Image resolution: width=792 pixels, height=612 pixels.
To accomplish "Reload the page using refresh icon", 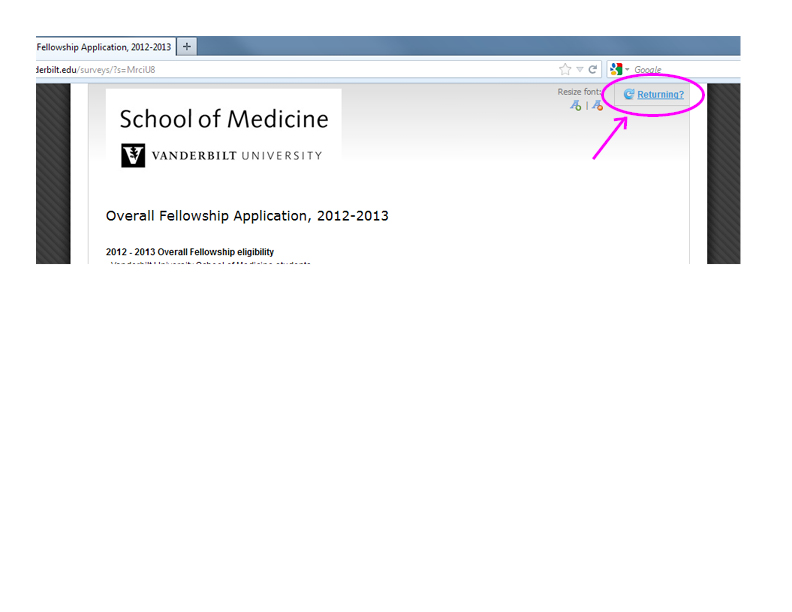I will 593,69.
